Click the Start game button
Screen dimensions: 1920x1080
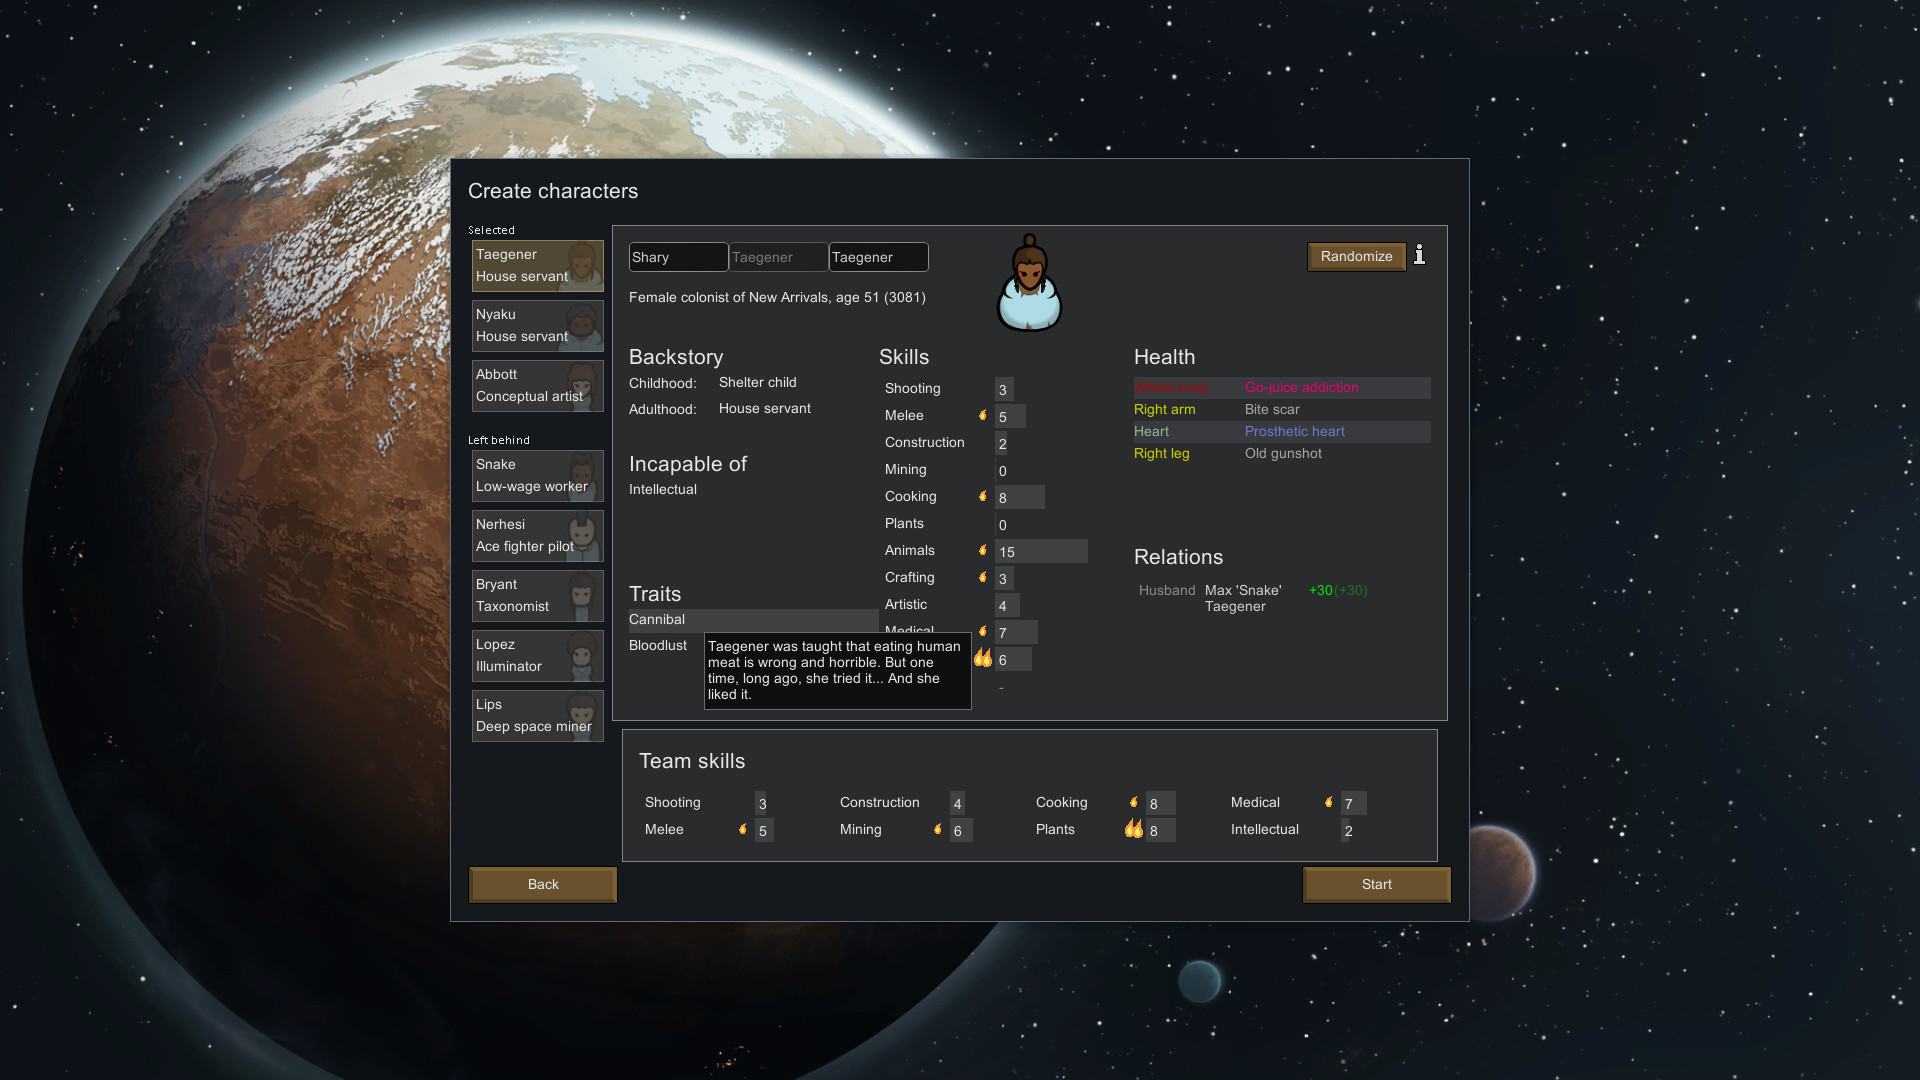pyautogui.click(x=1377, y=884)
